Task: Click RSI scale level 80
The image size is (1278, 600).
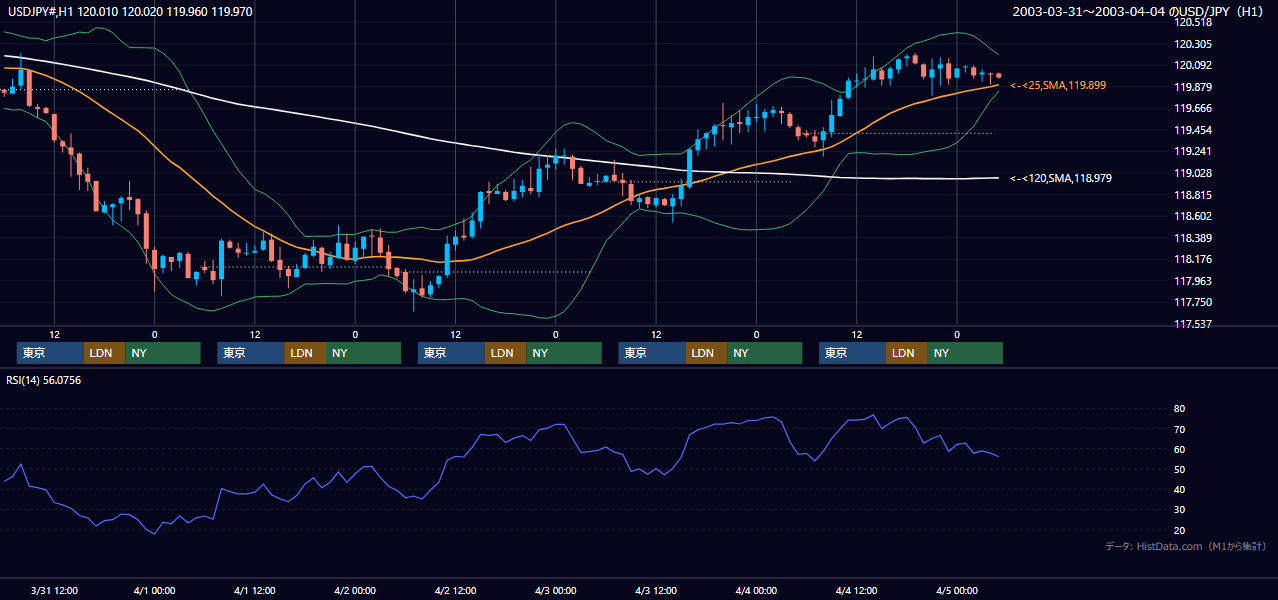Action: 1179,409
